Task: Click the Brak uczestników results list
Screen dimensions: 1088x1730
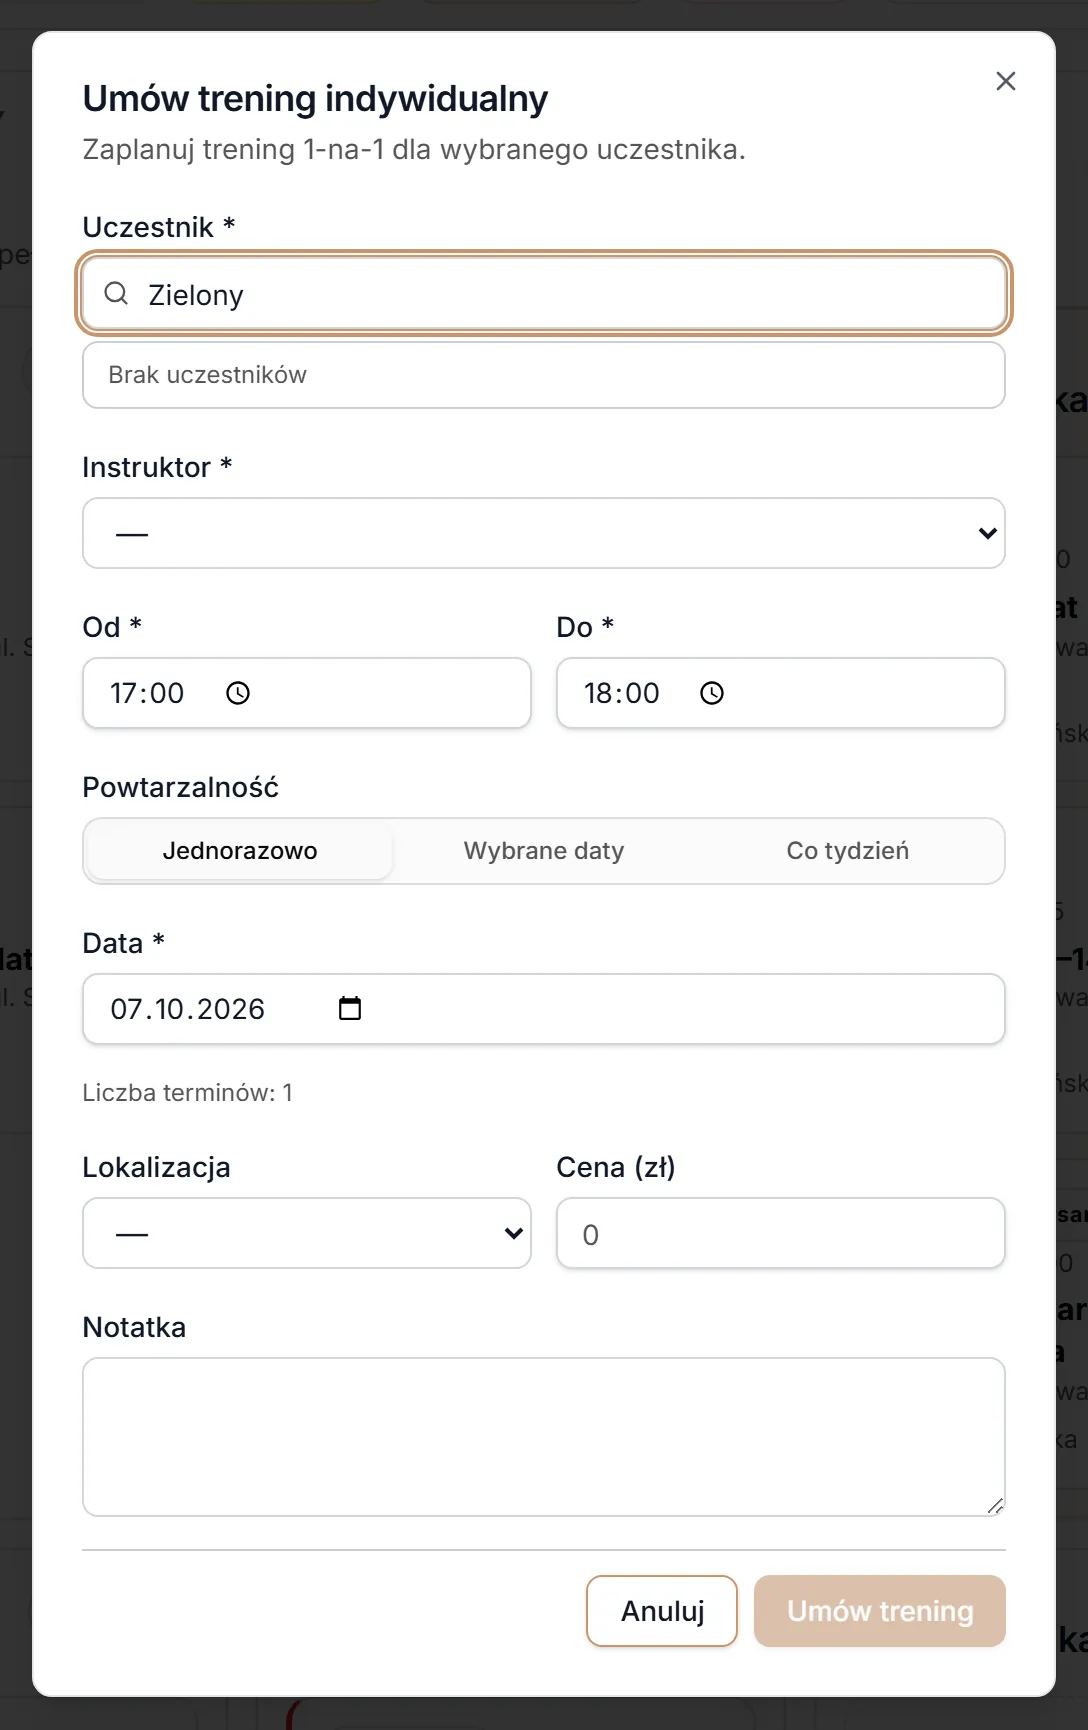Action: (x=544, y=375)
